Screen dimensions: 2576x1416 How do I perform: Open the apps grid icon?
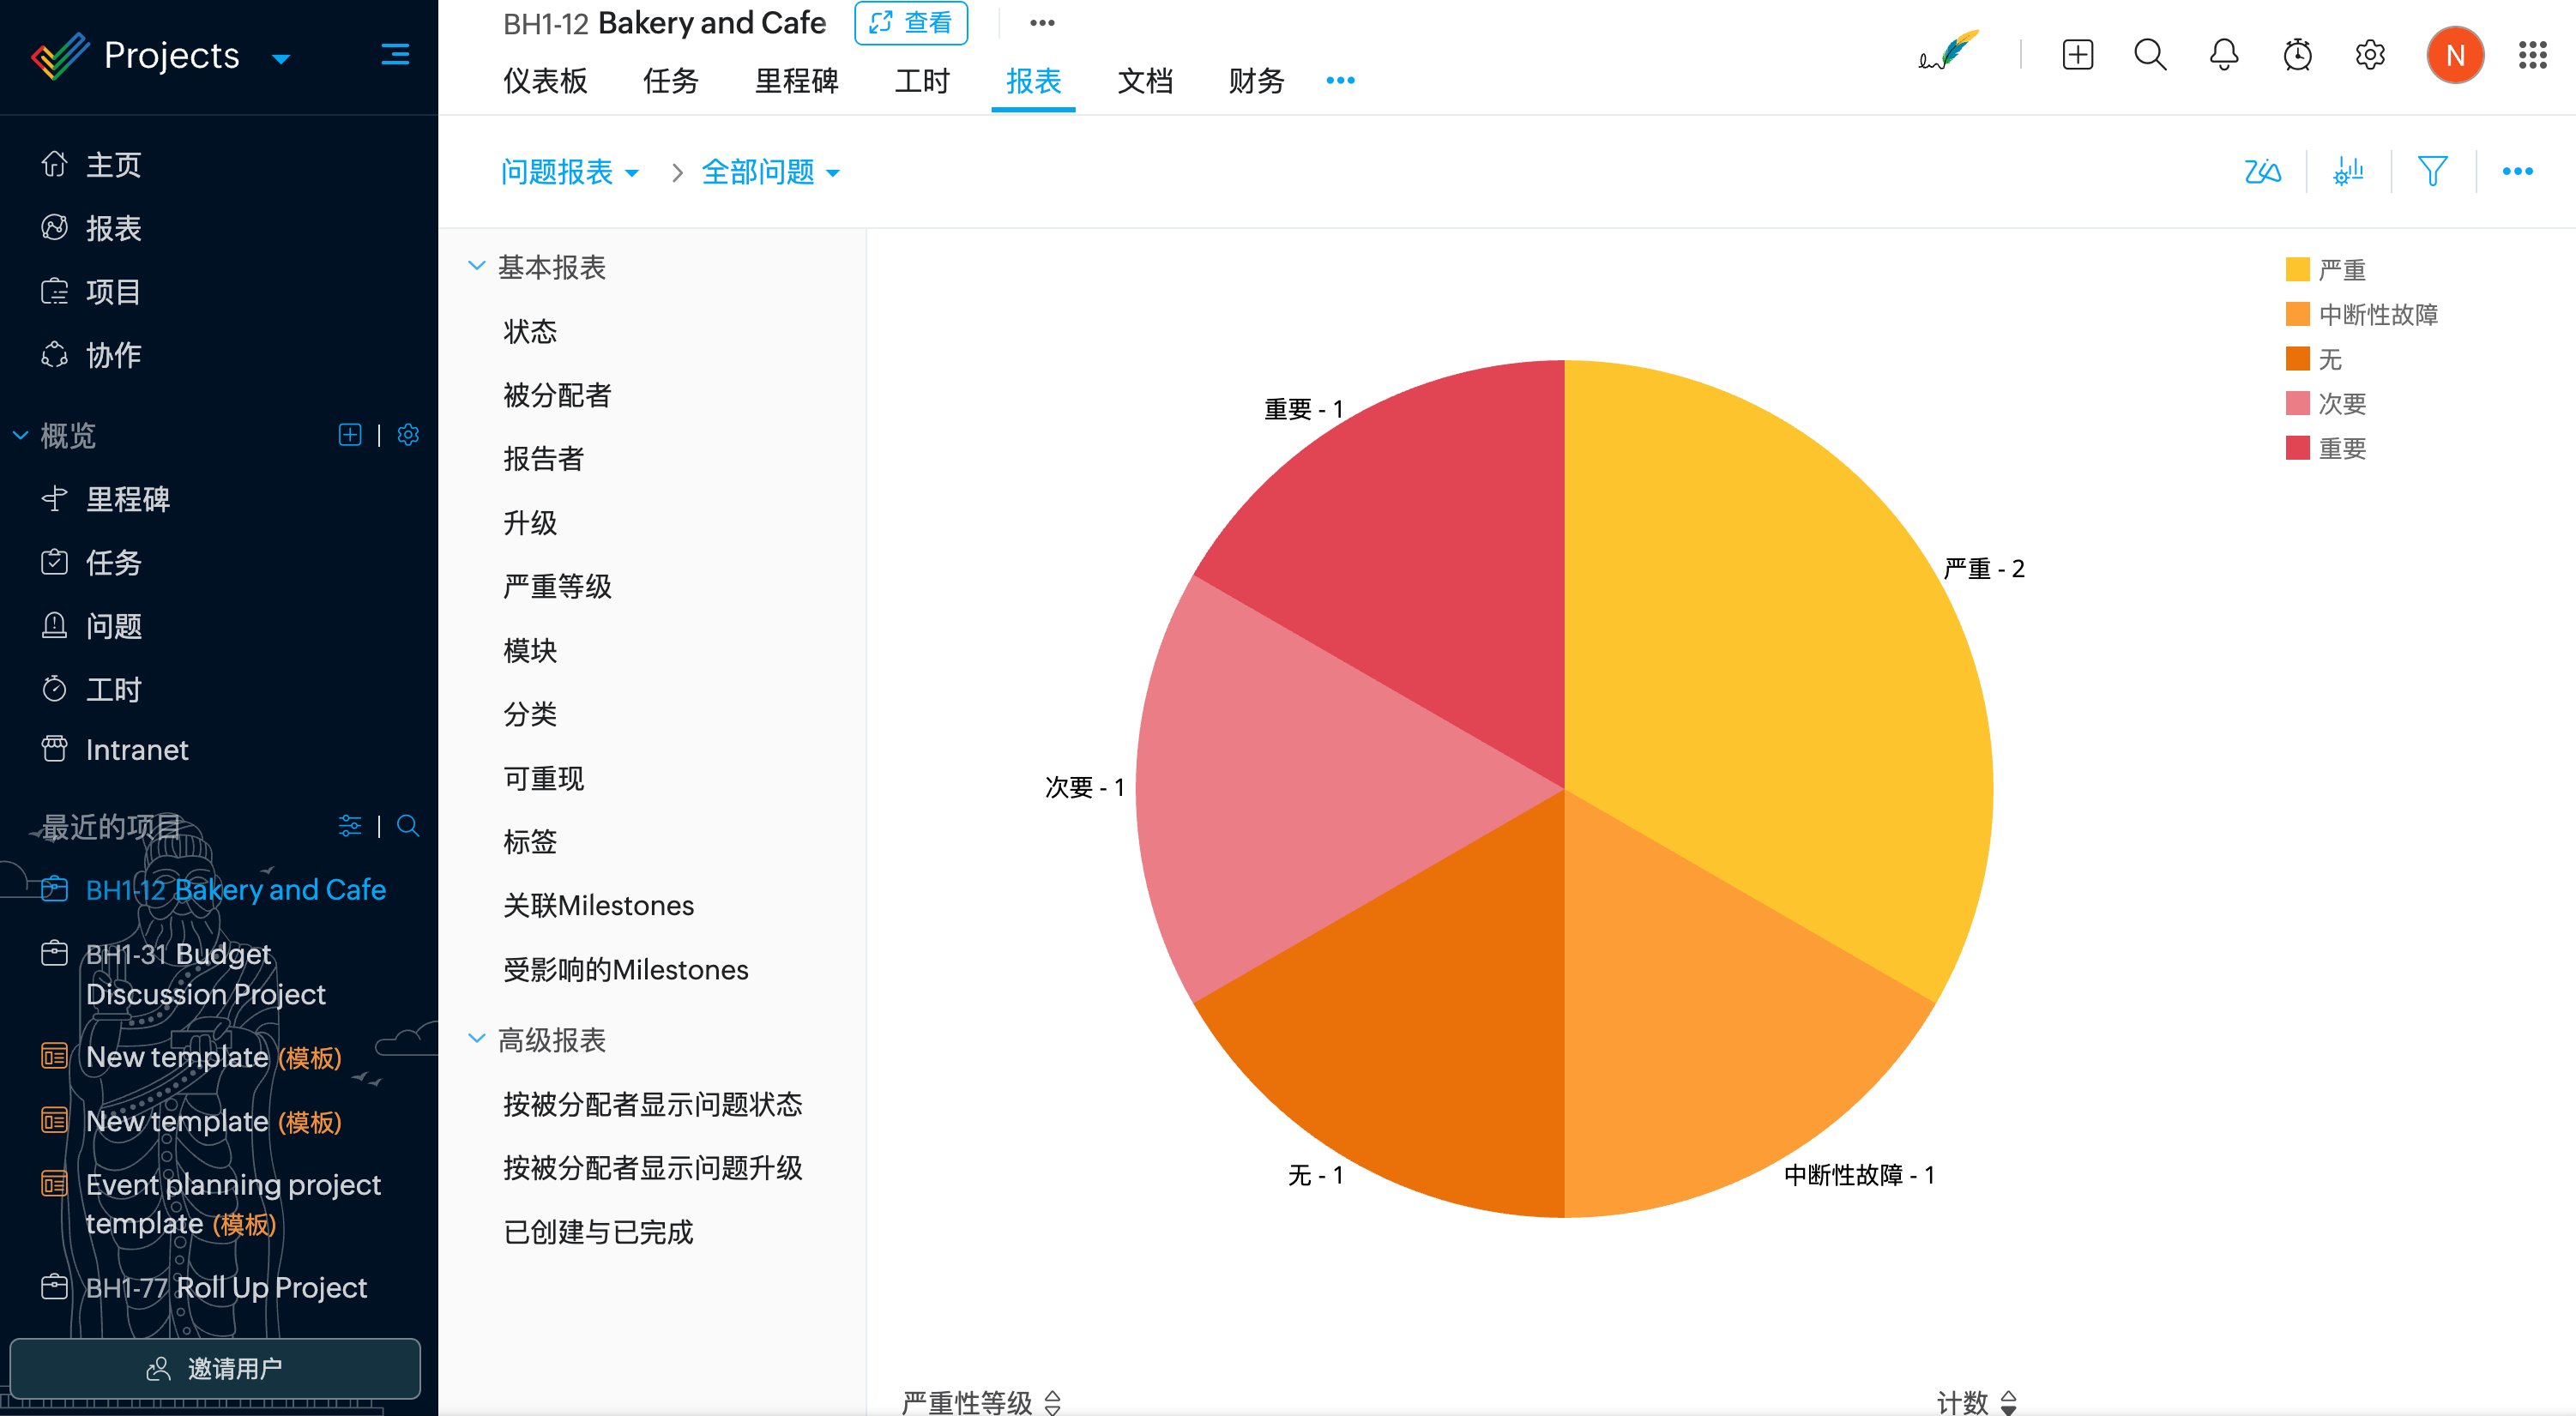click(2532, 55)
